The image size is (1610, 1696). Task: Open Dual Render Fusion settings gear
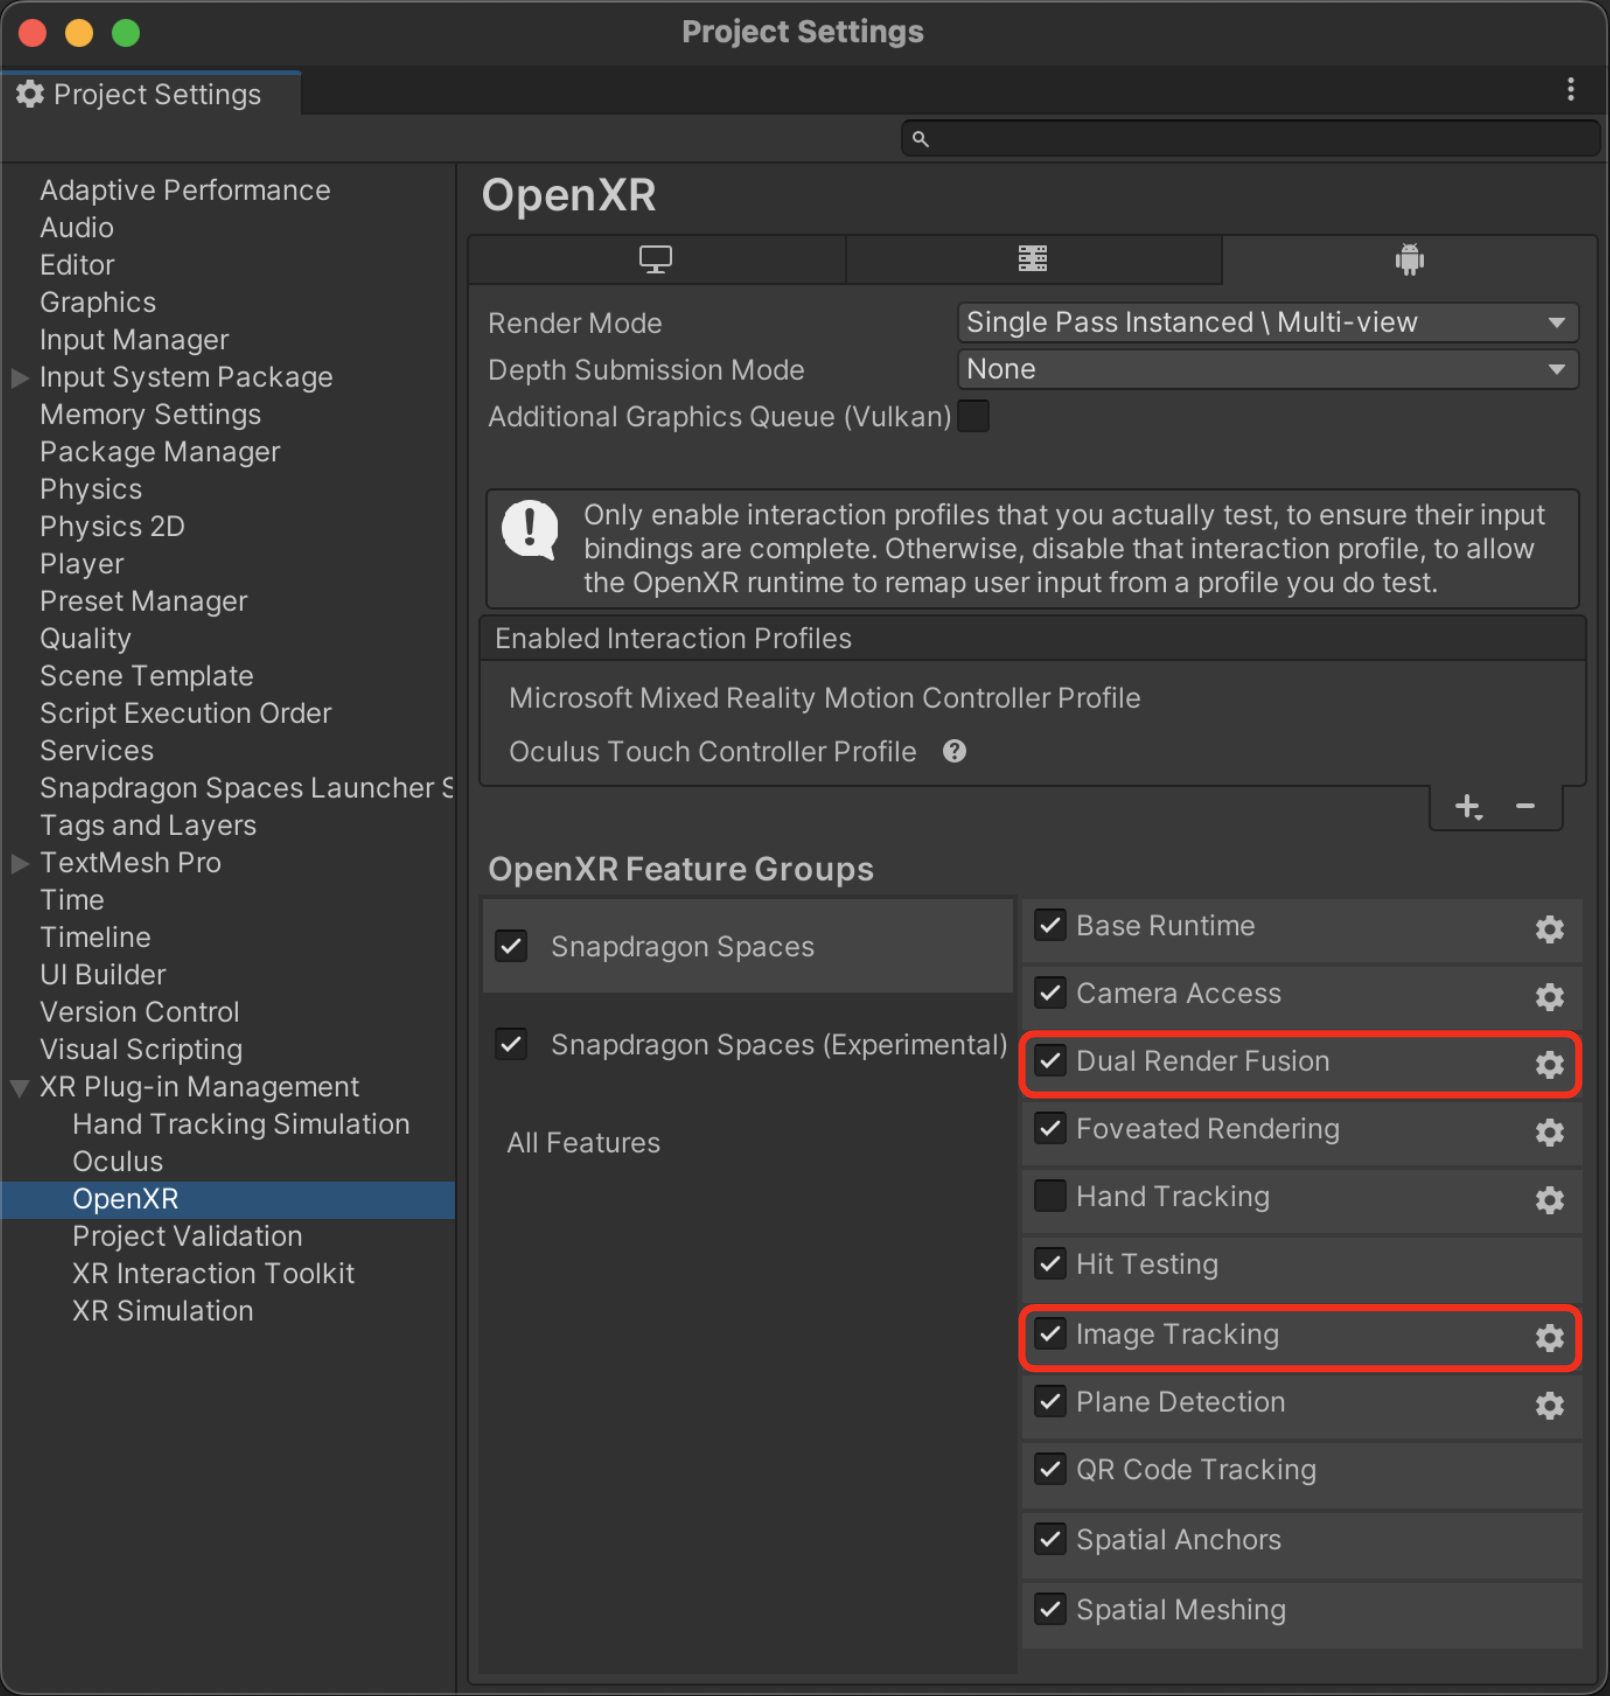coord(1549,1064)
